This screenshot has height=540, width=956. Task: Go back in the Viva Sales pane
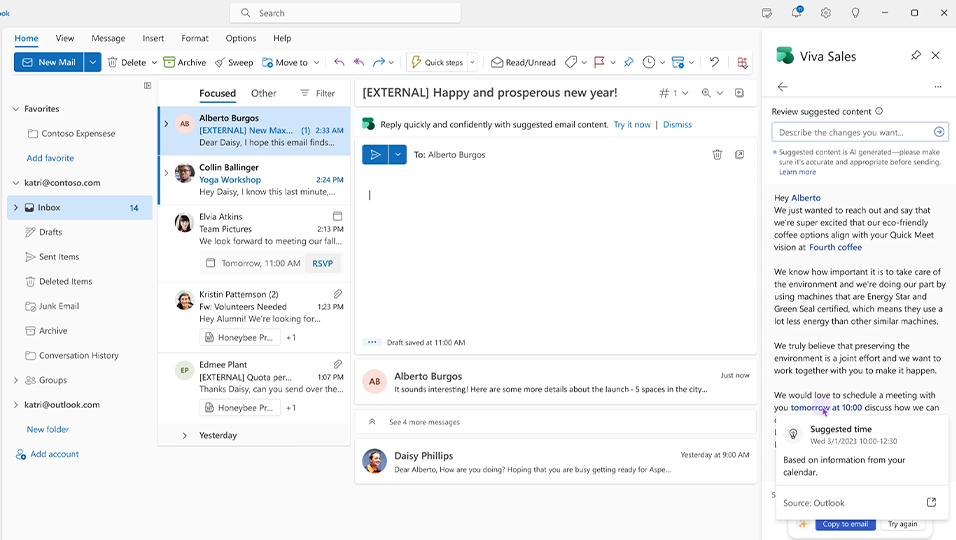(x=783, y=87)
